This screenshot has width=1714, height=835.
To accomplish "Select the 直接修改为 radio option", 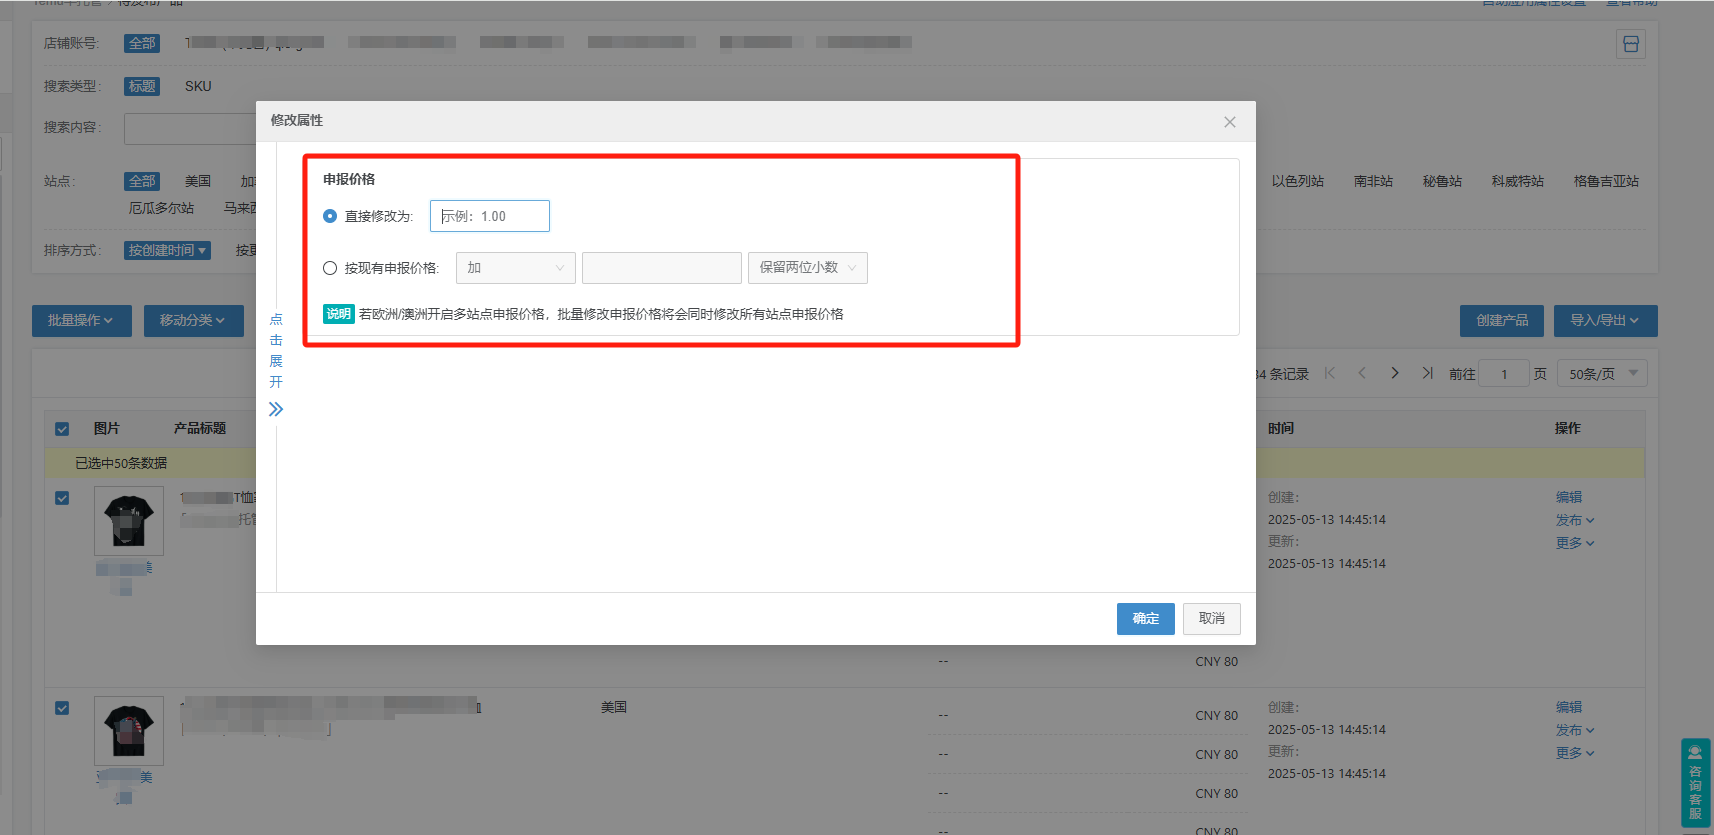I will click(x=330, y=216).
